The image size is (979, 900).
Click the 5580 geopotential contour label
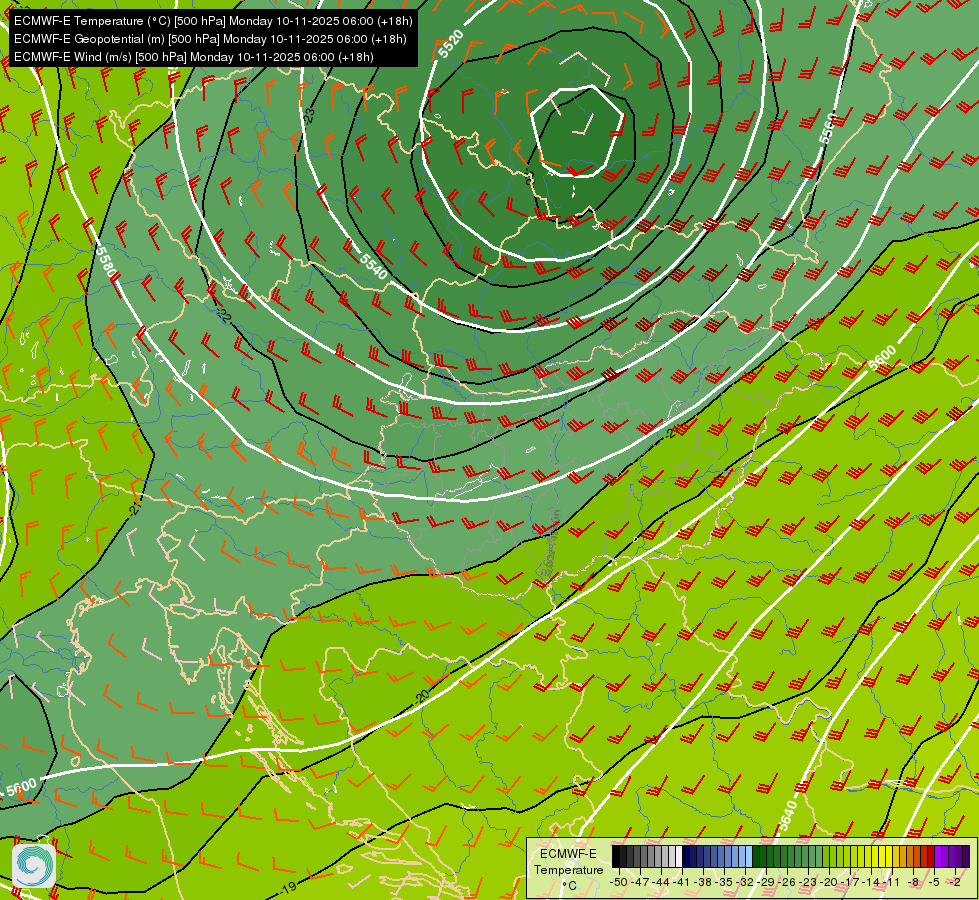(106, 262)
